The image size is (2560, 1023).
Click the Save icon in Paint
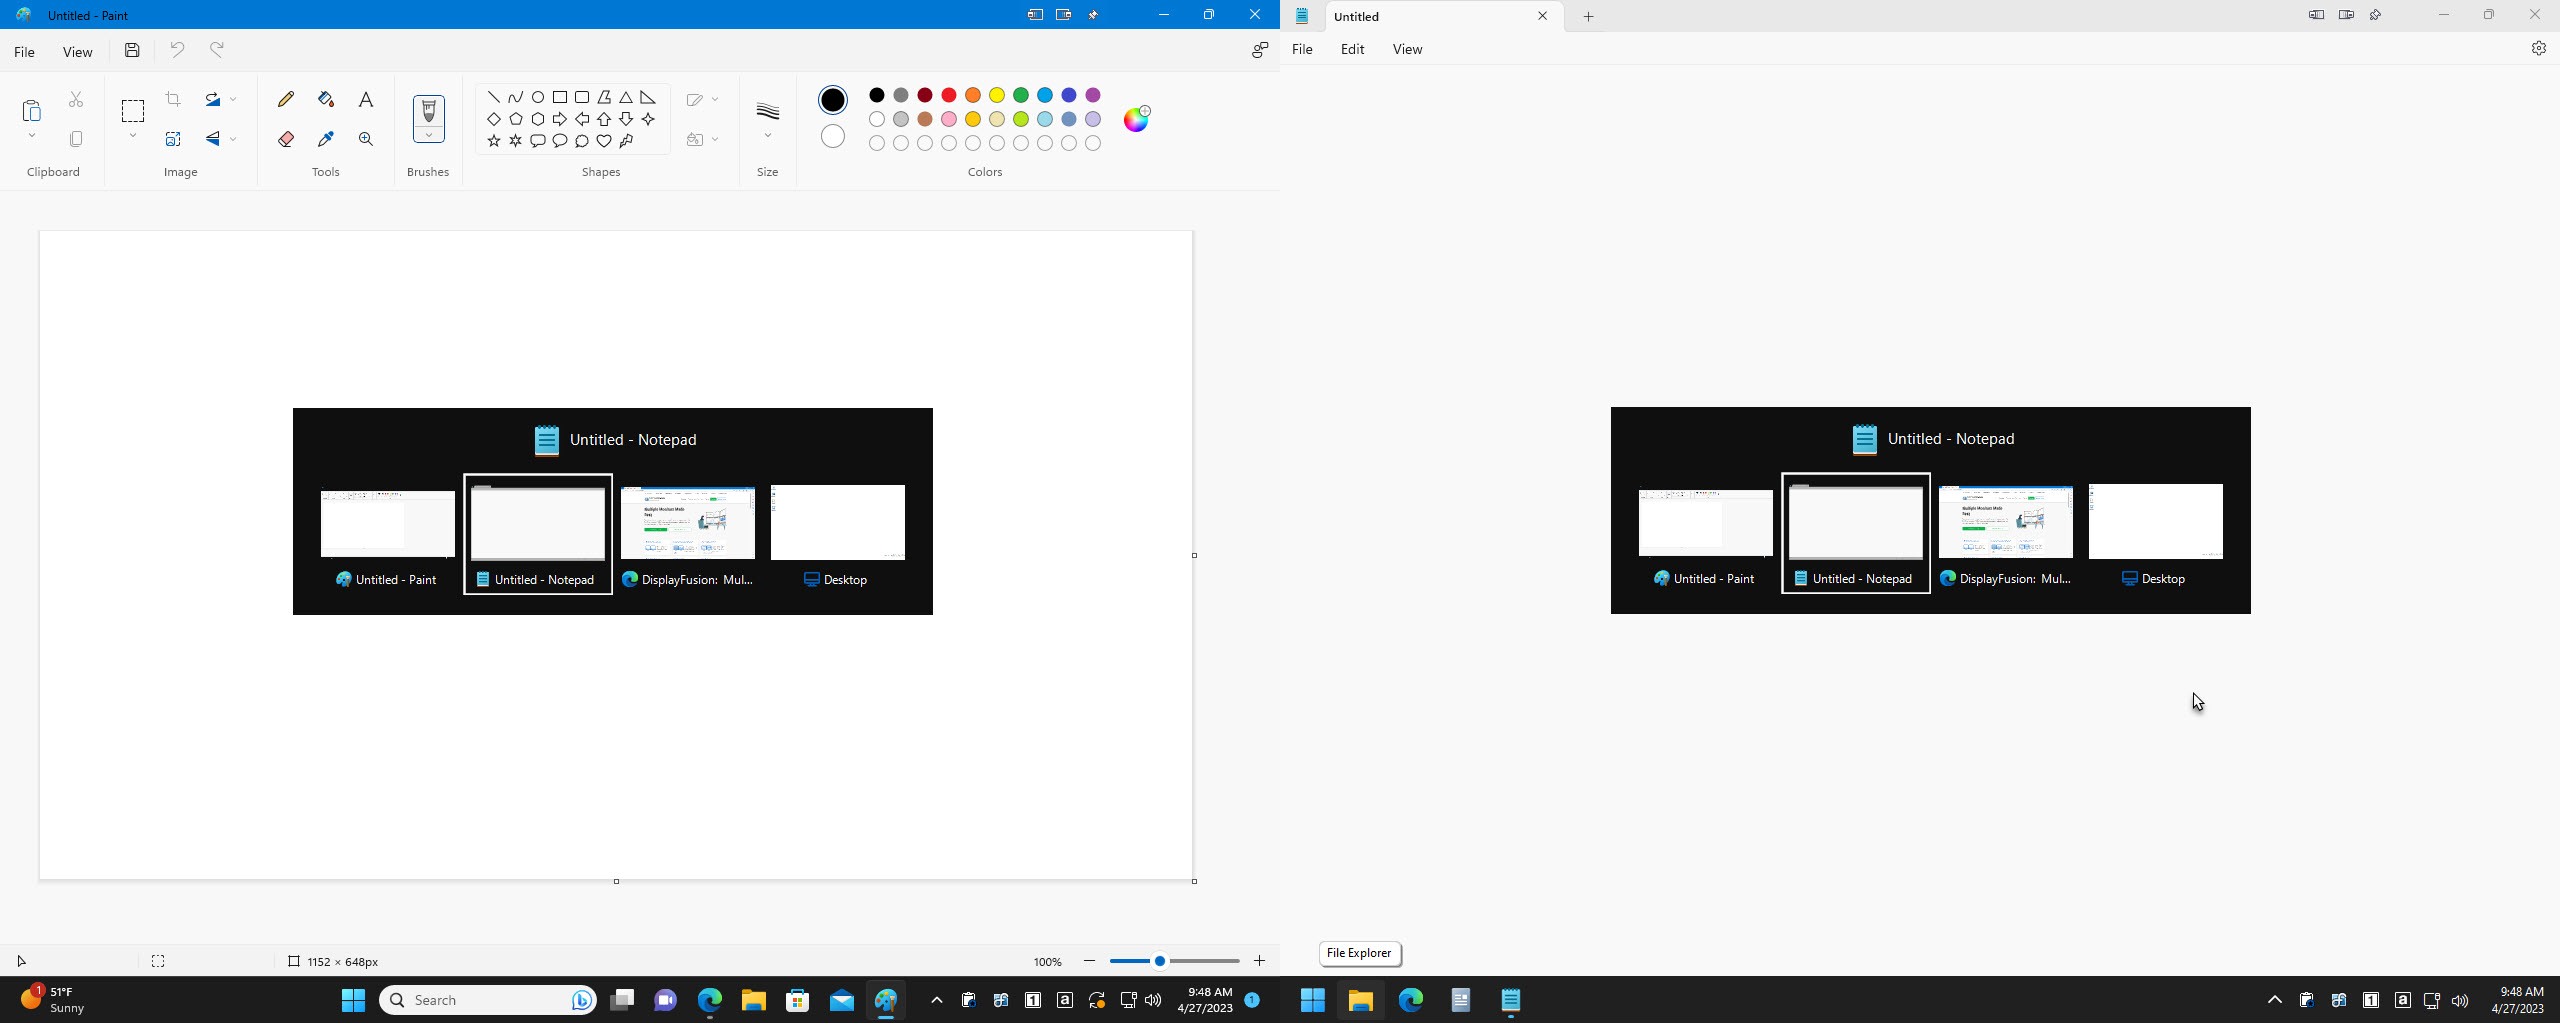click(x=132, y=50)
